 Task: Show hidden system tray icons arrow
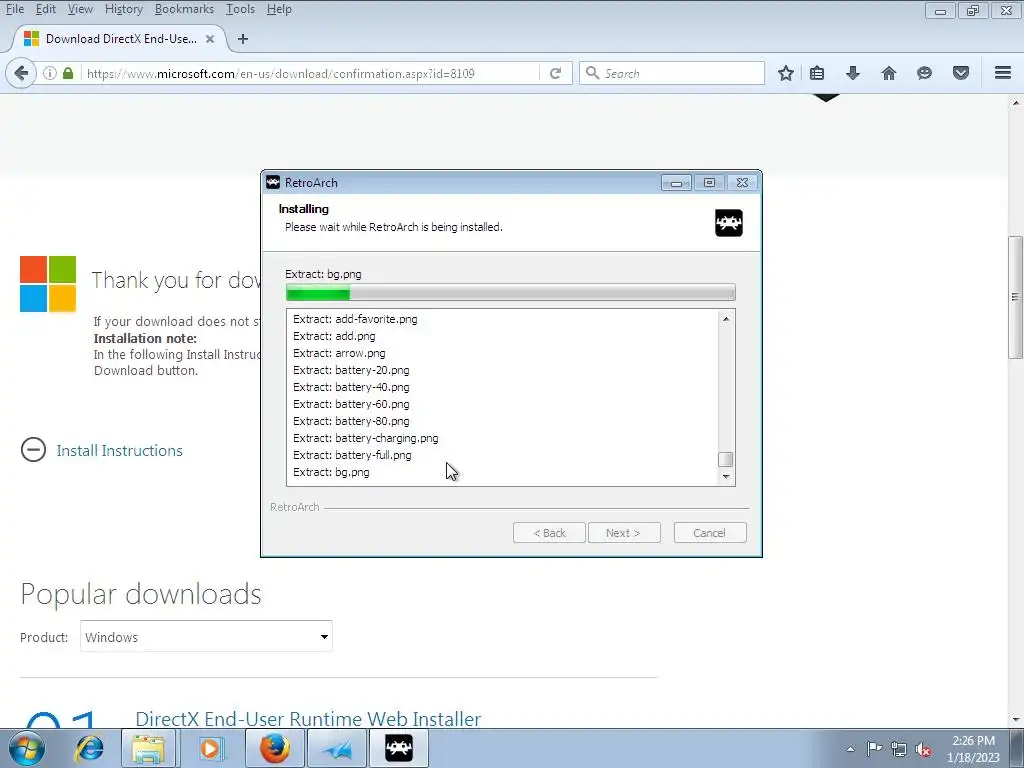click(x=850, y=749)
